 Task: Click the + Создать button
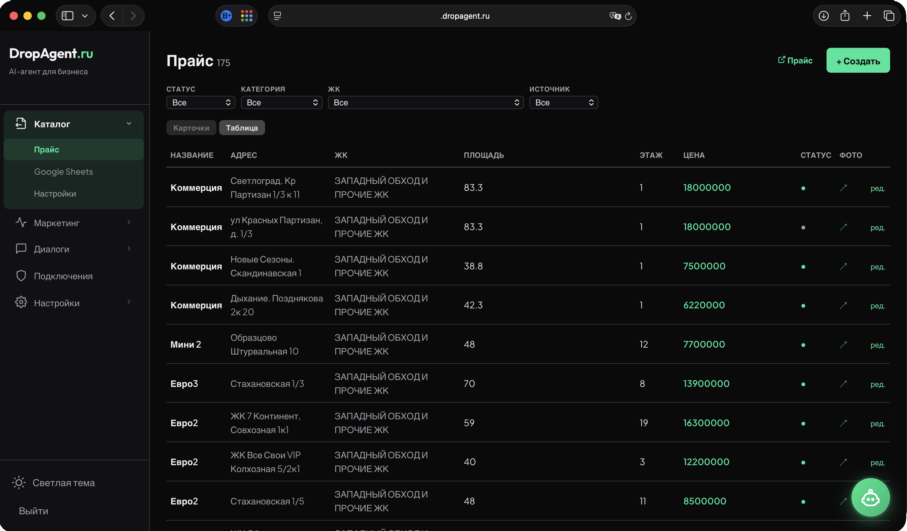click(x=857, y=61)
